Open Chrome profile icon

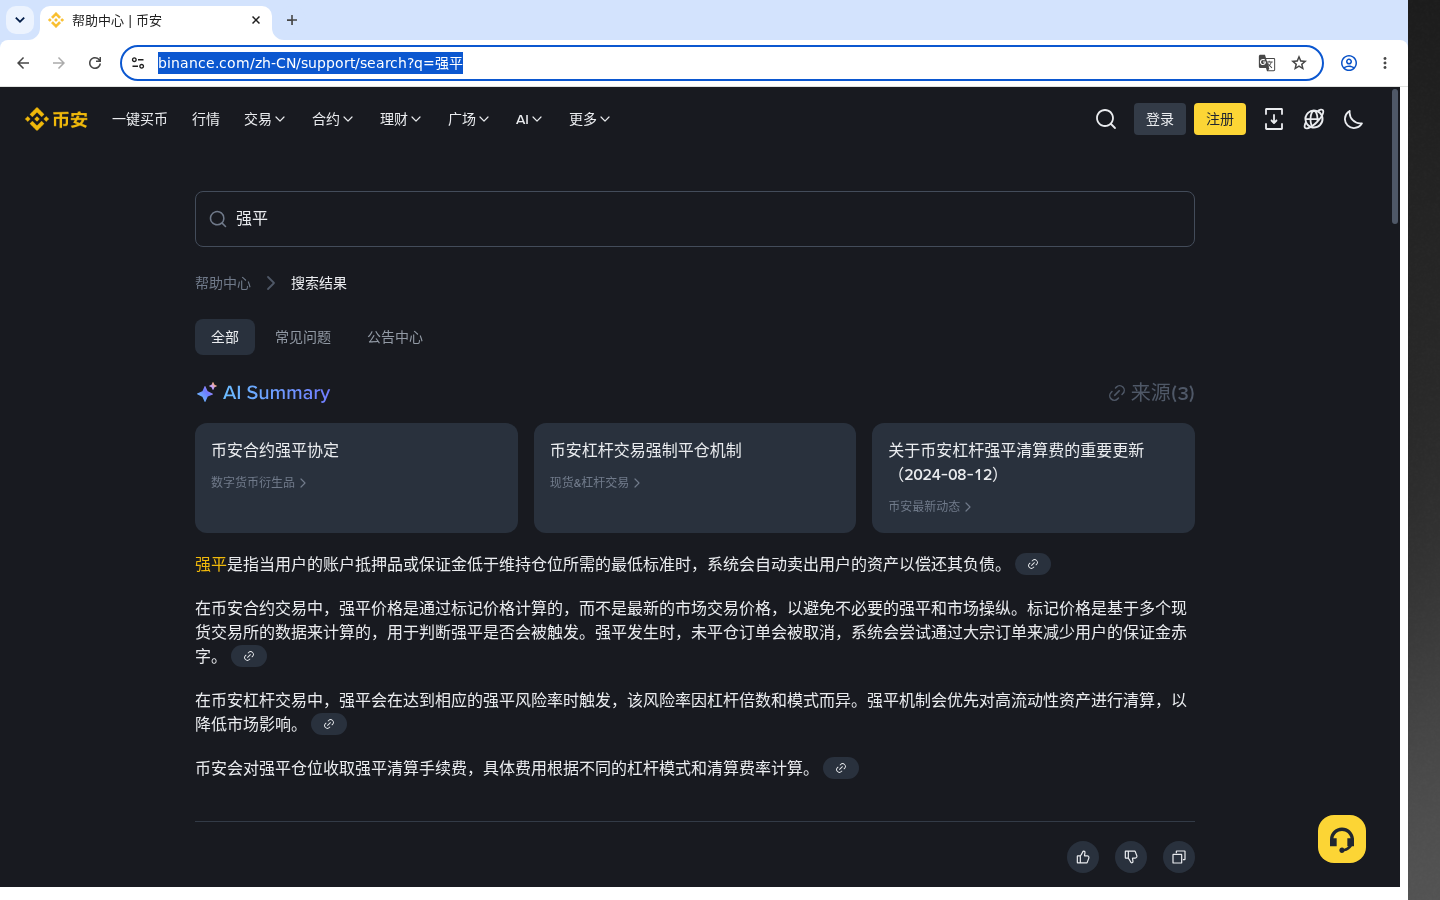pyautogui.click(x=1349, y=63)
